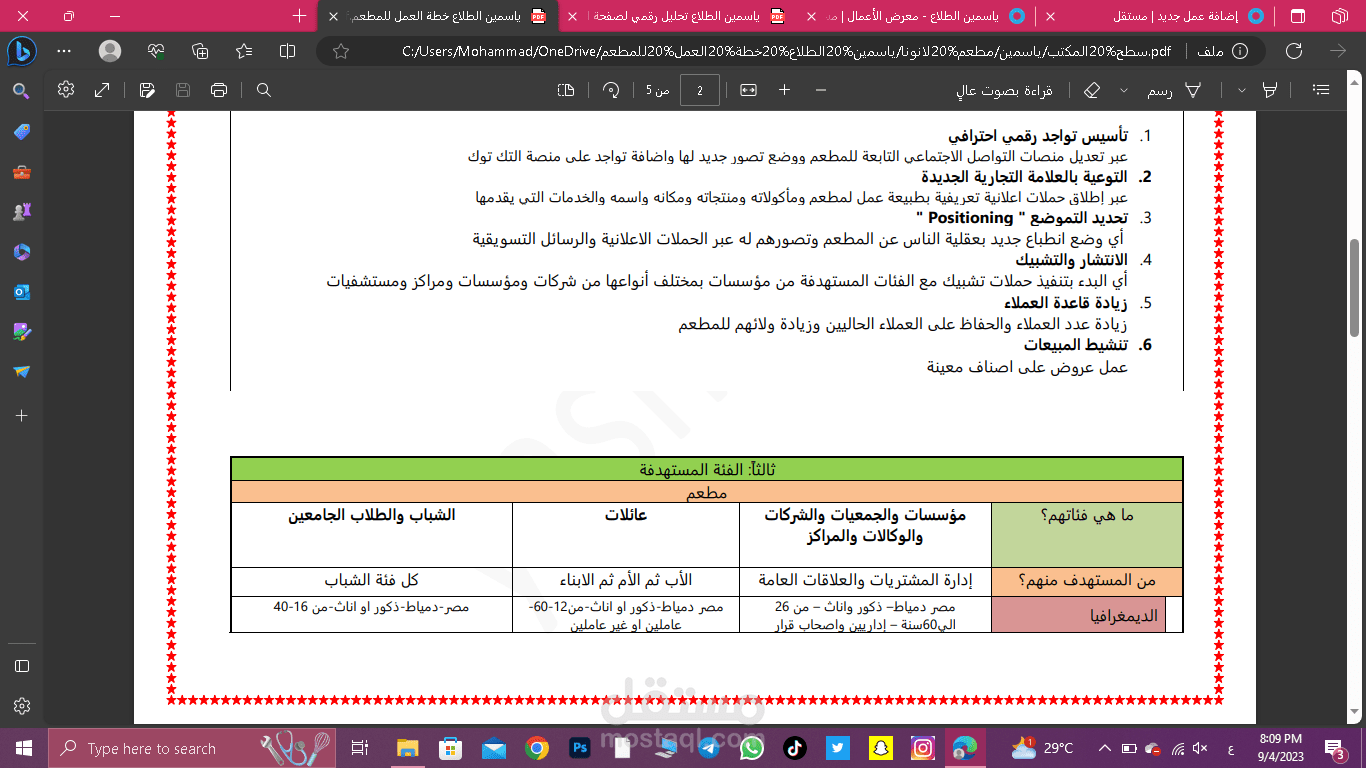Open search within the PDF
Image resolution: width=1366 pixels, height=768 pixels.
pos(263,89)
